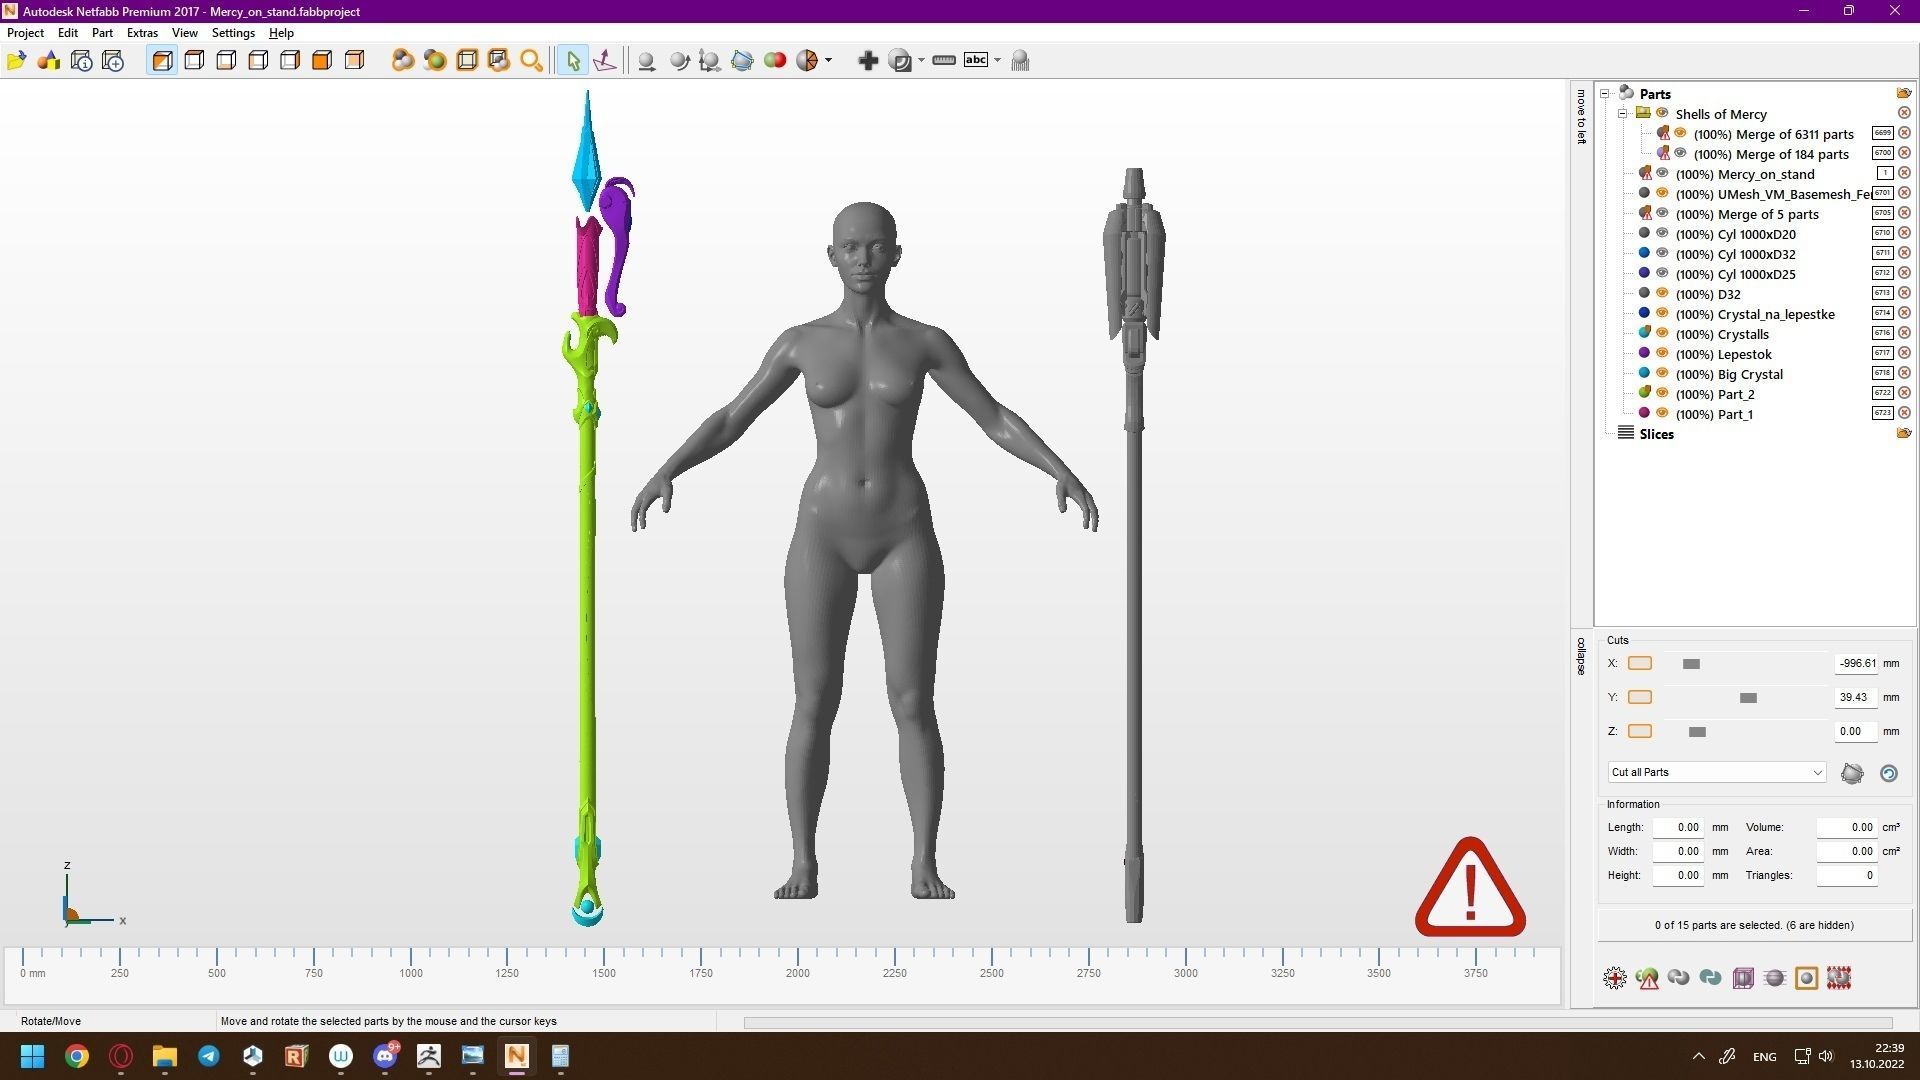Click the zoom magnifier icon in toolbar

531,61
